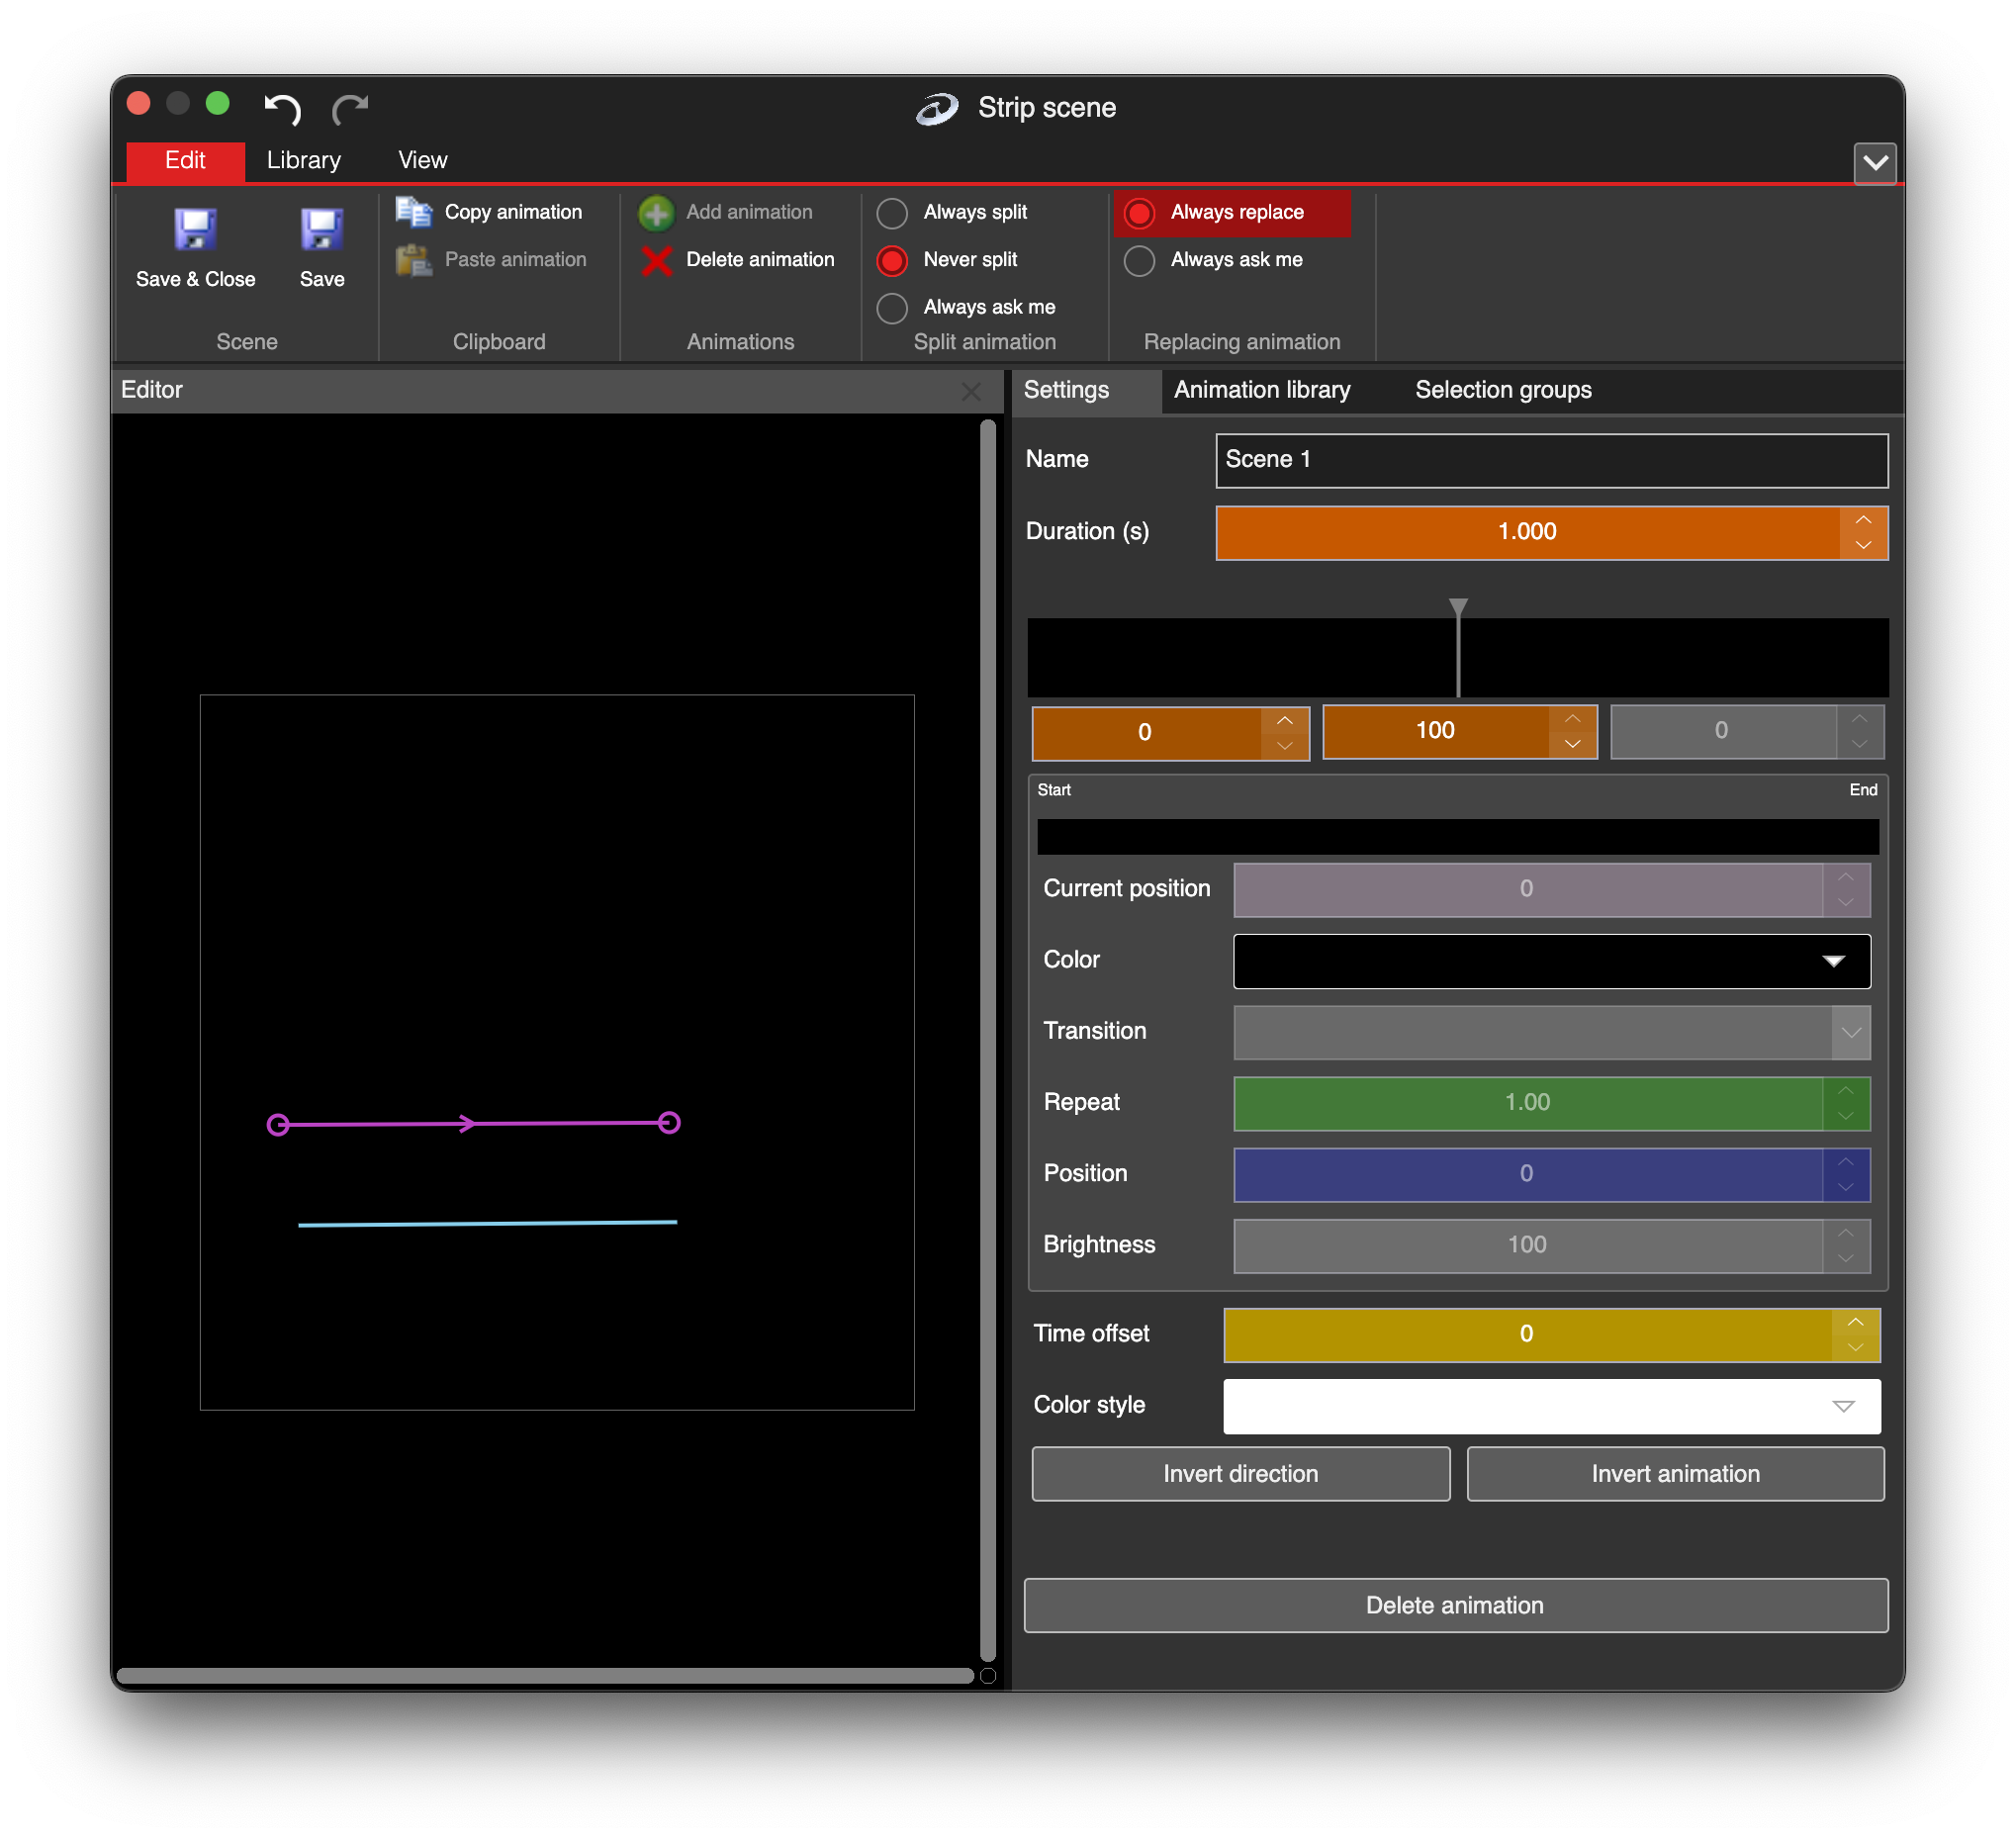Open the Library ribbon tab
This screenshot has height=1838, width=2016.
pyautogui.click(x=303, y=161)
